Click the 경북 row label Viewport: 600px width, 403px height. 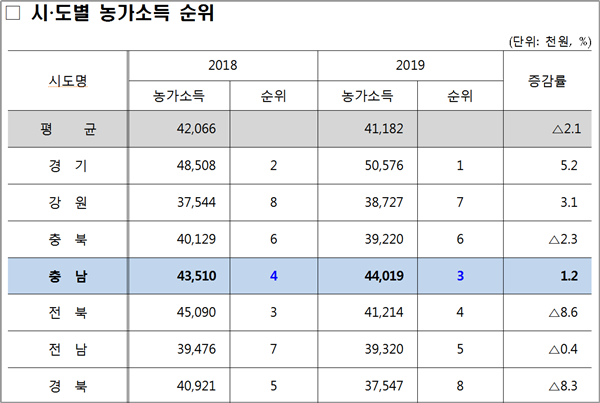68,386
